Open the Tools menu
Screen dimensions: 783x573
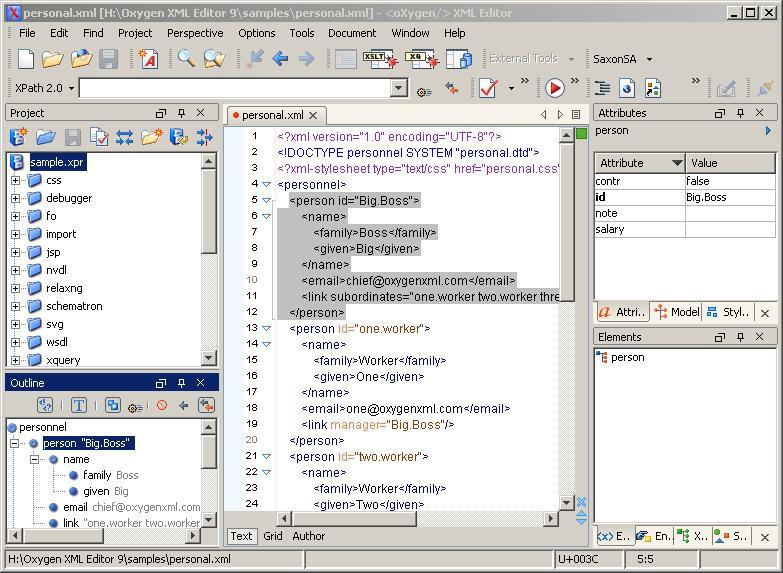(x=302, y=33)
